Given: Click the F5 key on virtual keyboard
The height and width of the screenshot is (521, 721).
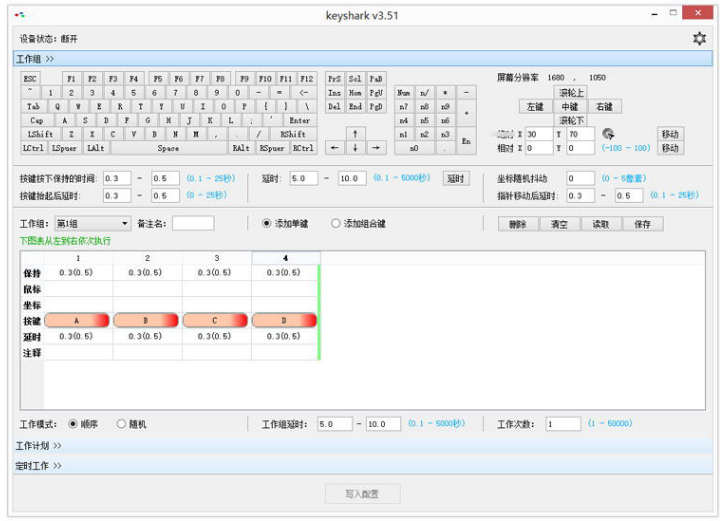Looking at the screenshot, I should pos(158,79).
